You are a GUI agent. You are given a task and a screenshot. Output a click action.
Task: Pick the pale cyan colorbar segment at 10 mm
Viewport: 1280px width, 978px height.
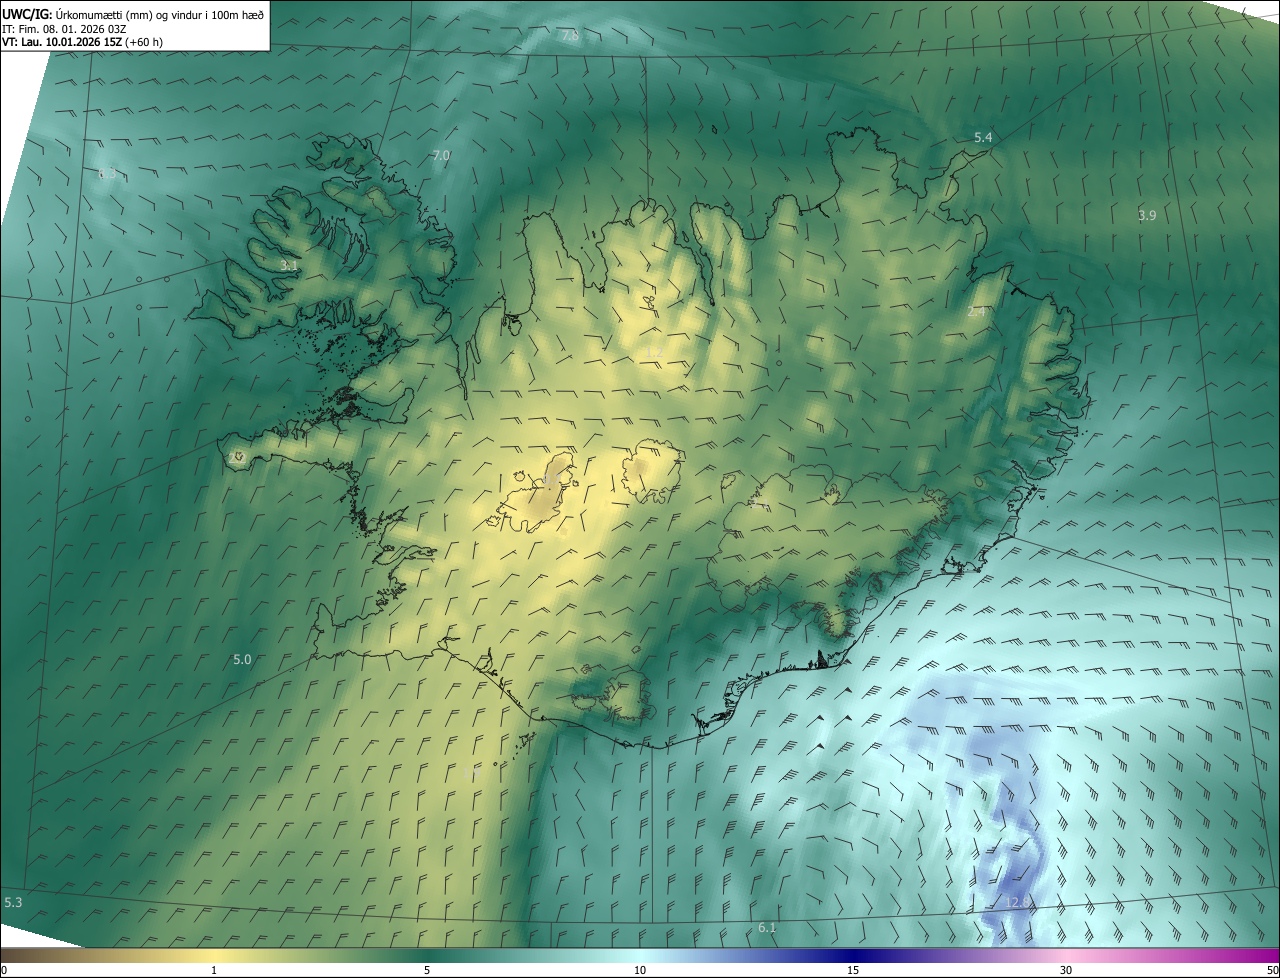click(640, 955)
